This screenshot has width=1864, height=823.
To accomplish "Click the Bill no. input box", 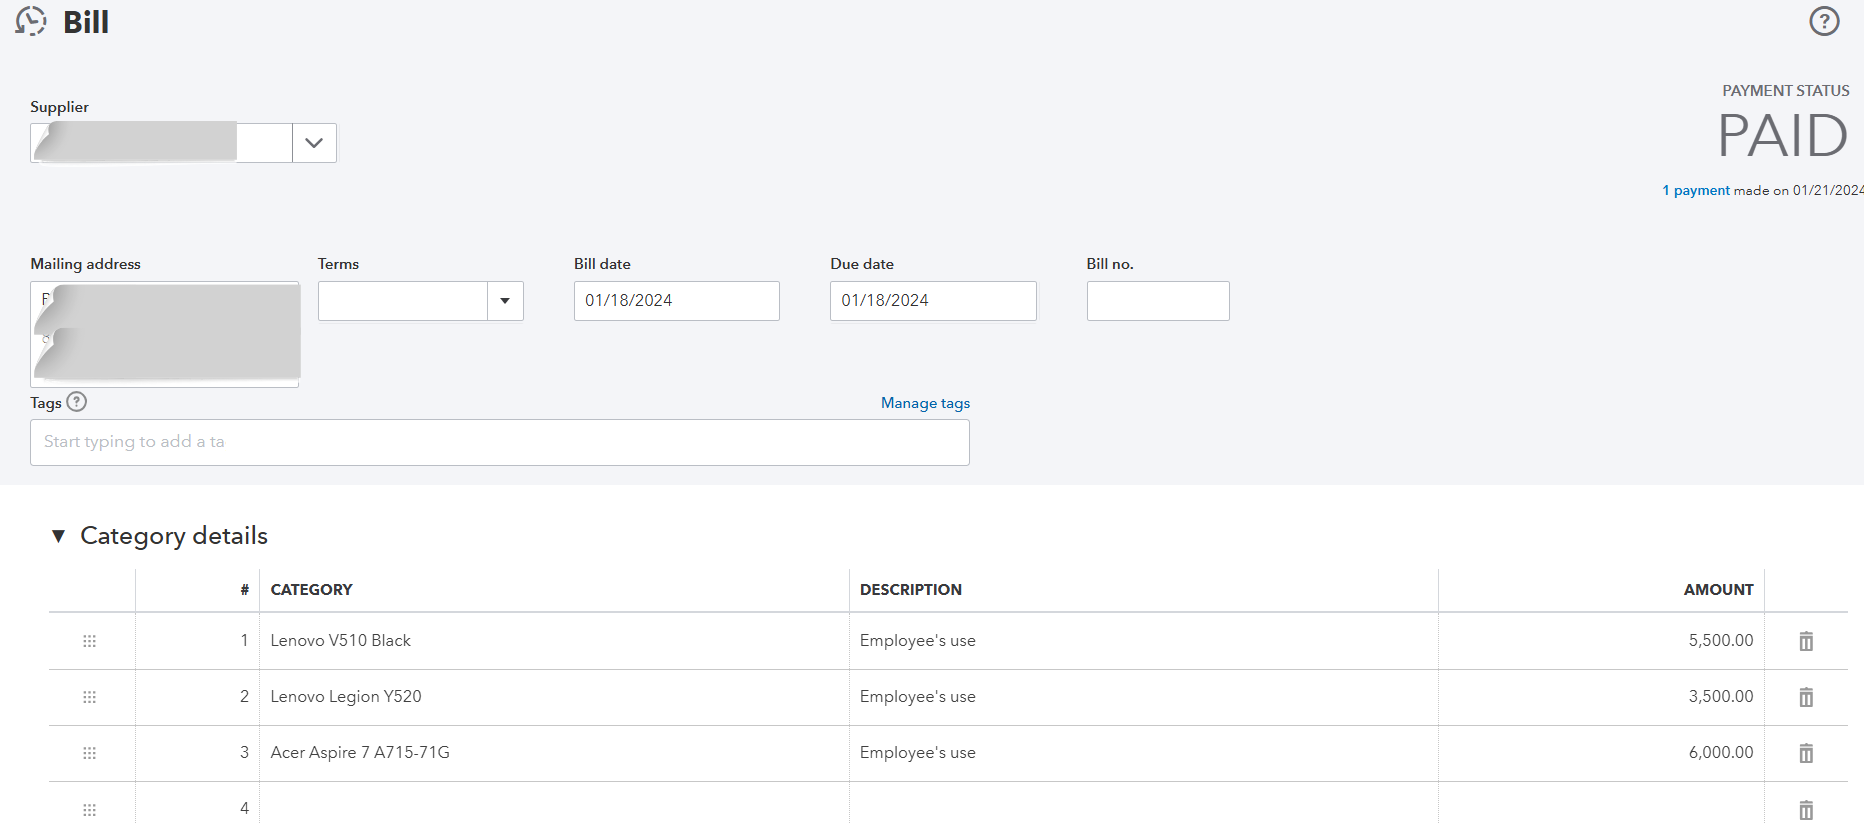I will (x=1157, y=301).
